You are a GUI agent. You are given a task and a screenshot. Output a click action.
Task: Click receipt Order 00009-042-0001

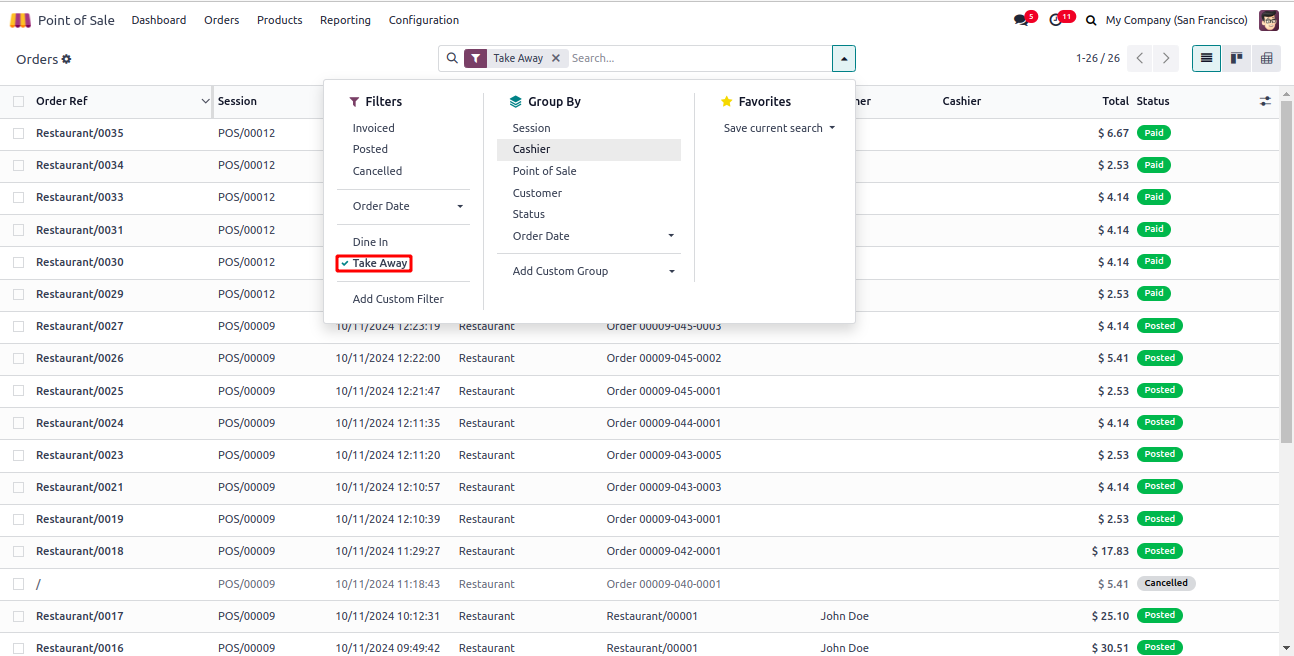point(664,551)
